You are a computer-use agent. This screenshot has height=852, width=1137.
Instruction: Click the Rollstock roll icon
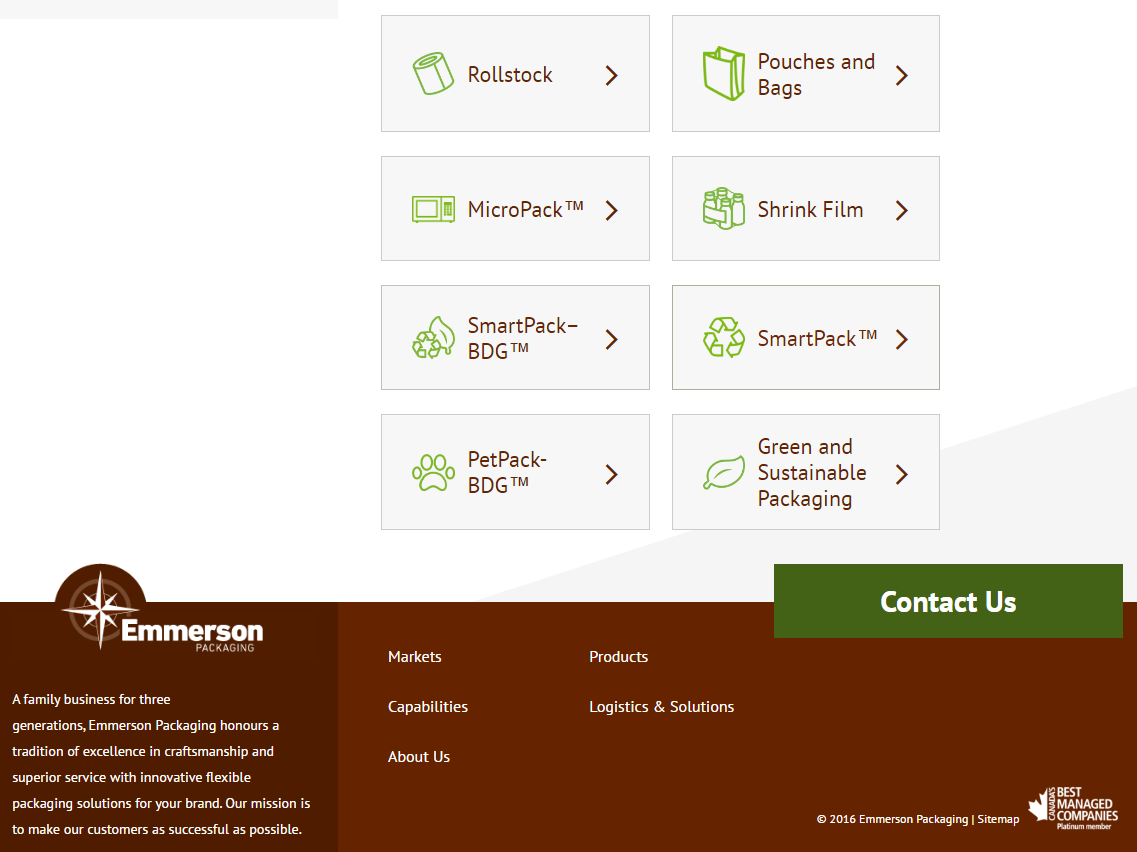coord(434,74)
